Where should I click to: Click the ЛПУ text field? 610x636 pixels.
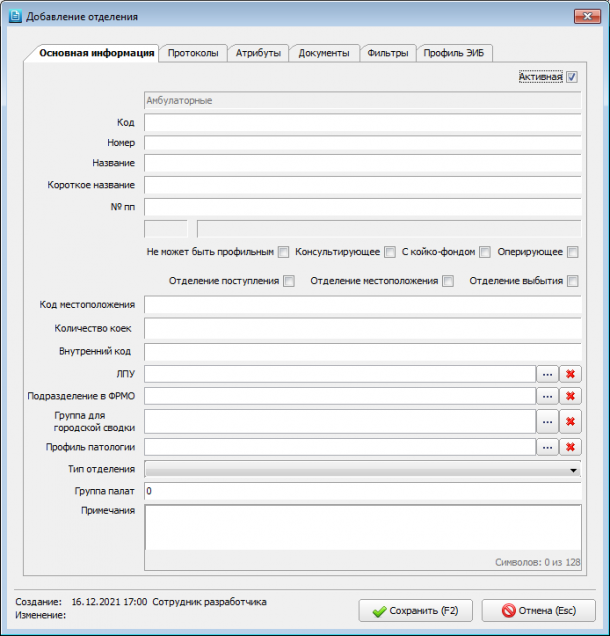340,374
